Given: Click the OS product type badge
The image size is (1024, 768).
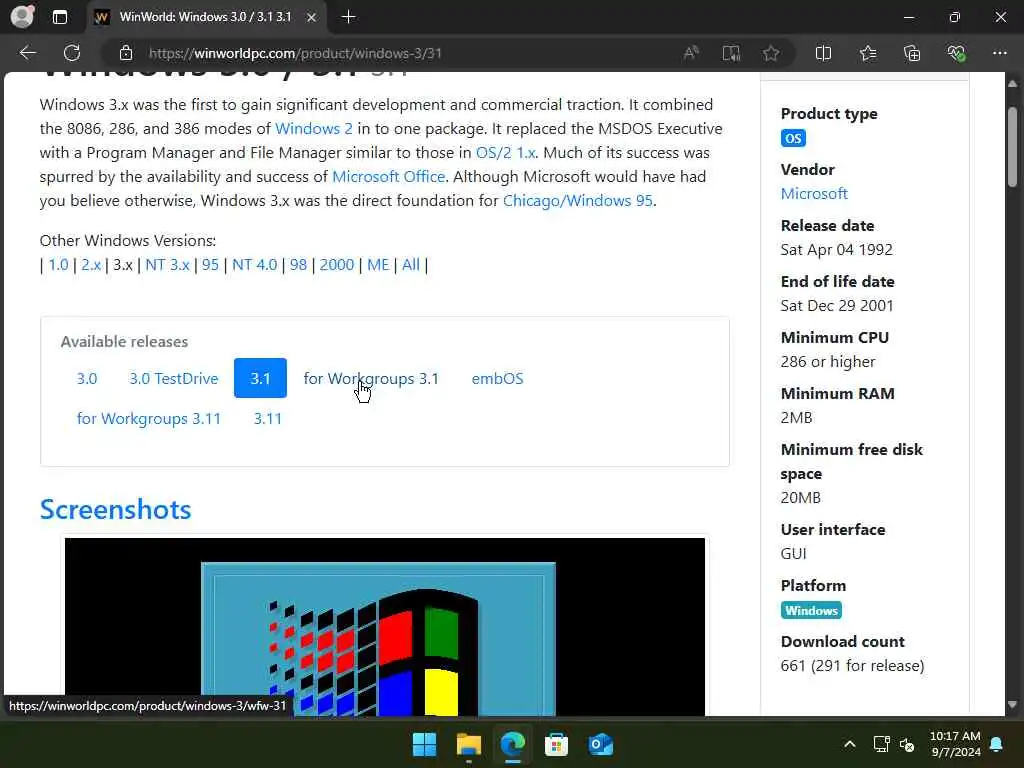Looking at the screenshot, I should click(793, 138).
